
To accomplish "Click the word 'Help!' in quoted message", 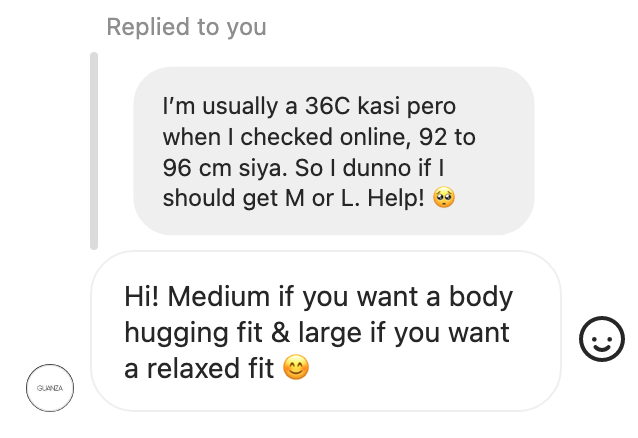I will 396,198.
